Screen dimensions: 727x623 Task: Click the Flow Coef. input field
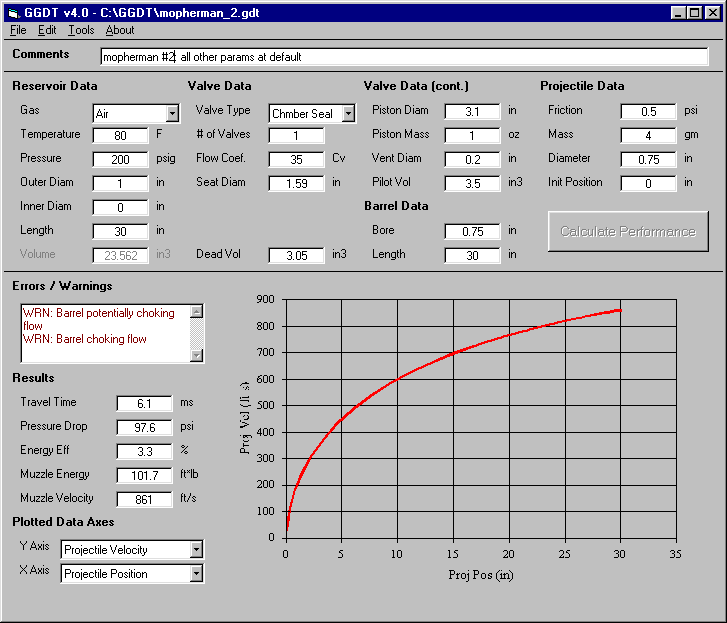tap(296, 159)
